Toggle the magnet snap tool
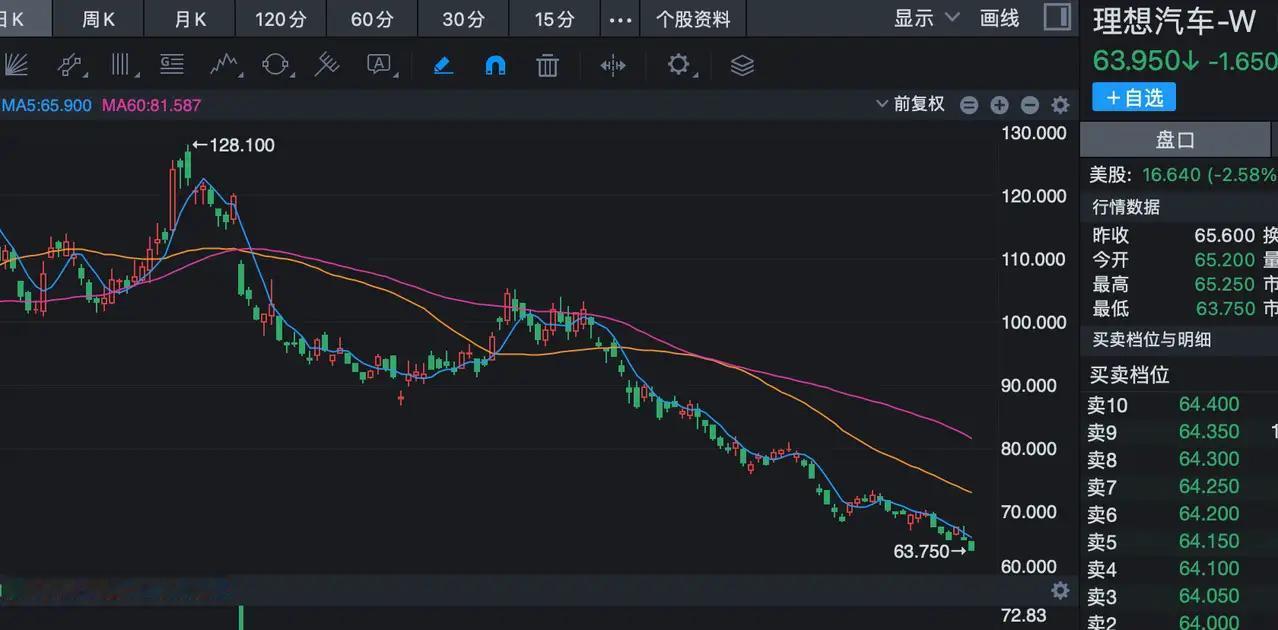Image resolution: width=1278 pixels, height=630 pixels. (x=494, y=64)
